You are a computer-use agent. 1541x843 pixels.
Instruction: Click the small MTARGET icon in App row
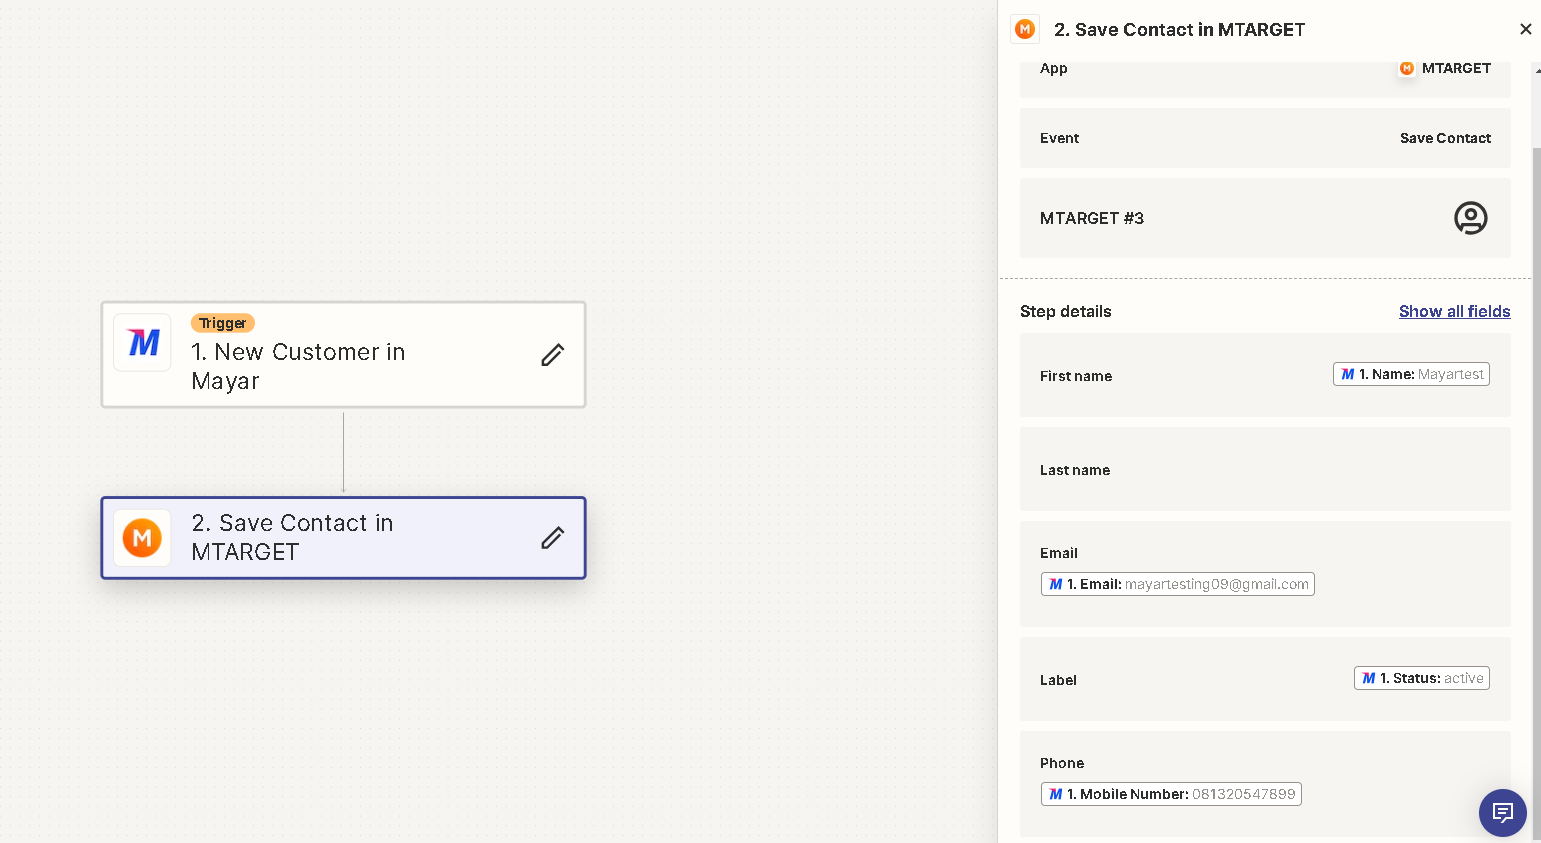point(1407,68)
